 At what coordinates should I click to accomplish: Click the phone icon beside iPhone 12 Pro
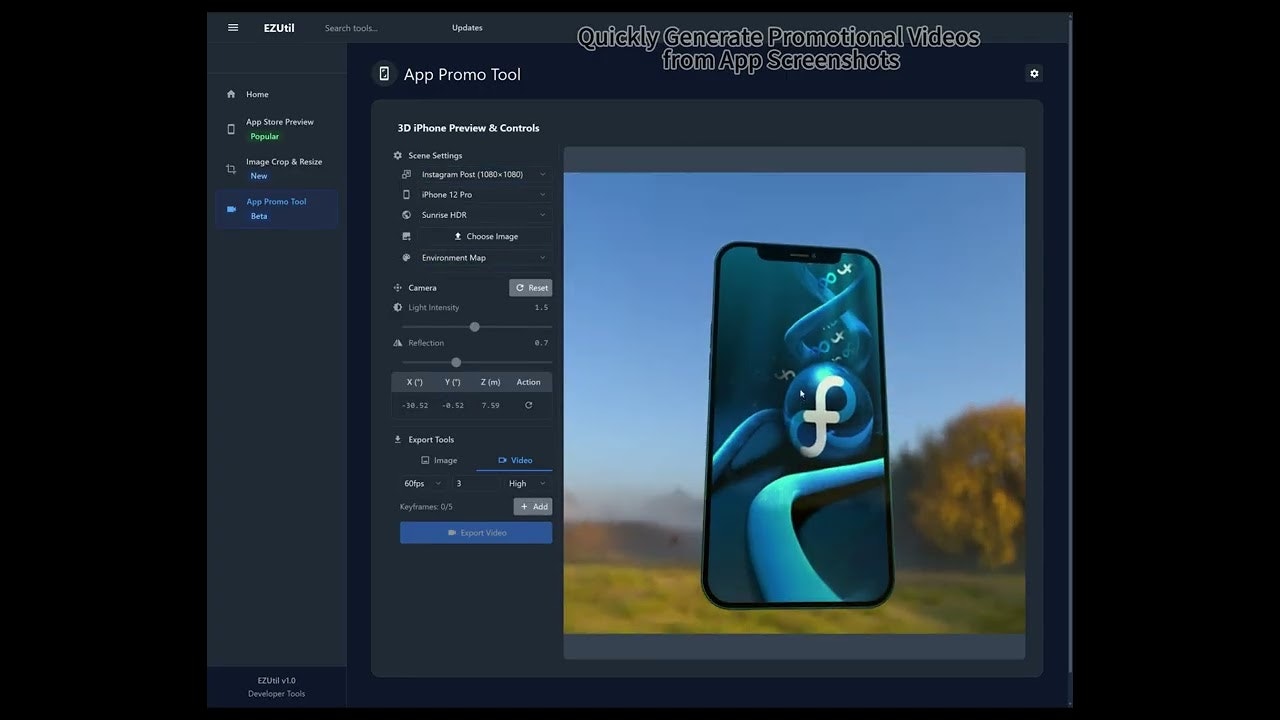(x=406, y=195)
